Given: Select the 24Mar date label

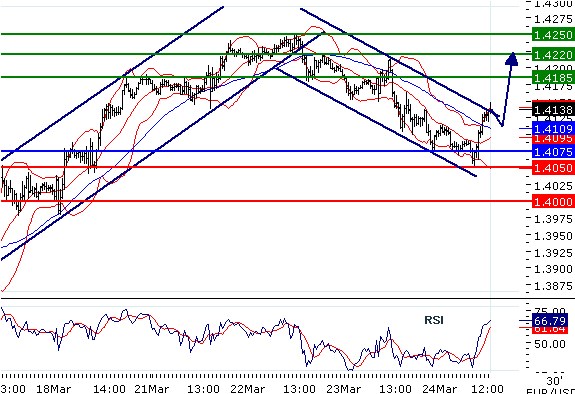Looking at the screenshot, I should tap(439, 388).
